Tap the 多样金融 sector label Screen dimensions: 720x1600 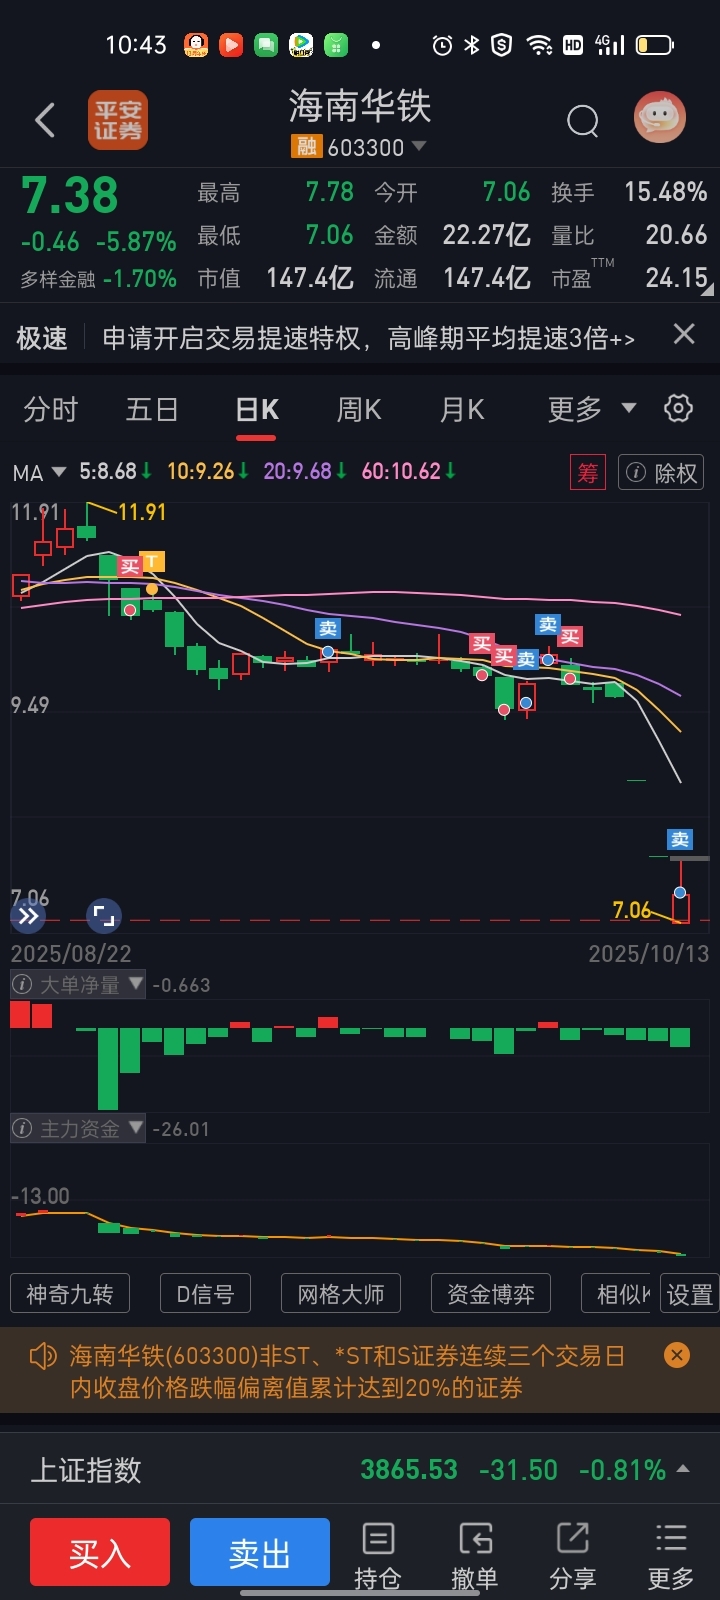pyautogui.click(x=58, y=279)
